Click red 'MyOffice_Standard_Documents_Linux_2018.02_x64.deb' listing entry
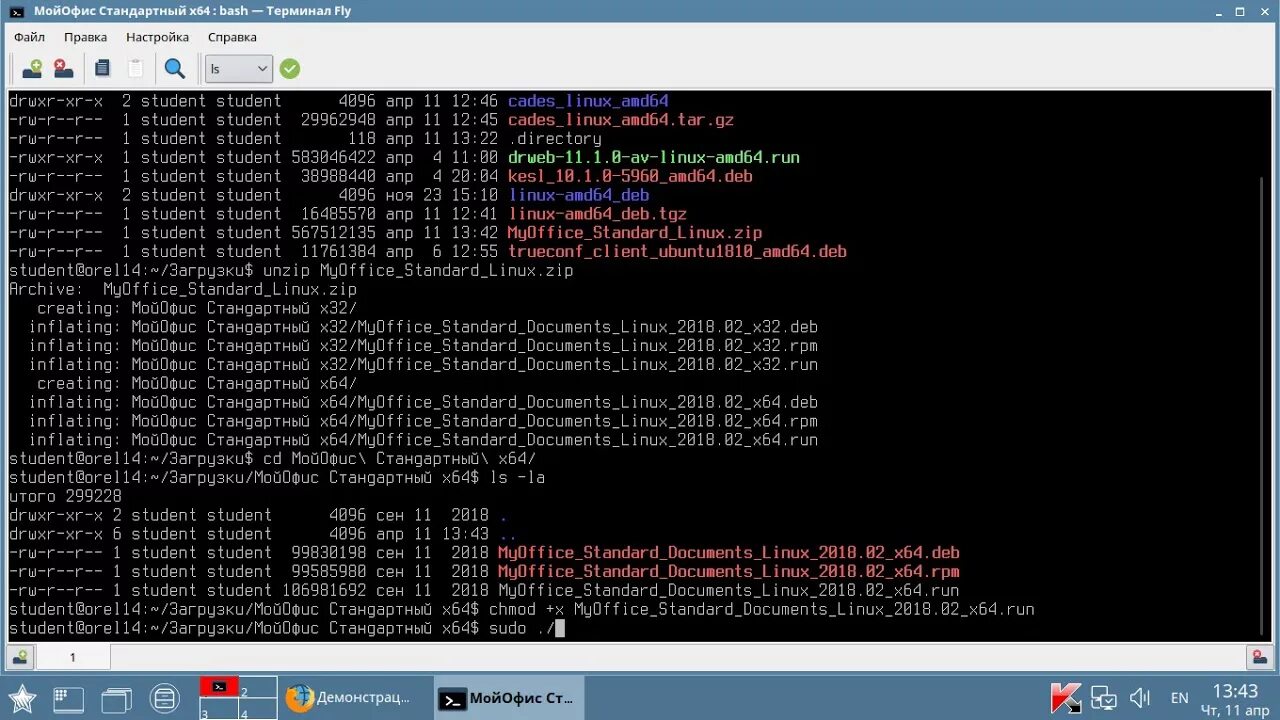Viewport: 1280px width, 720px height. point(729,553)
